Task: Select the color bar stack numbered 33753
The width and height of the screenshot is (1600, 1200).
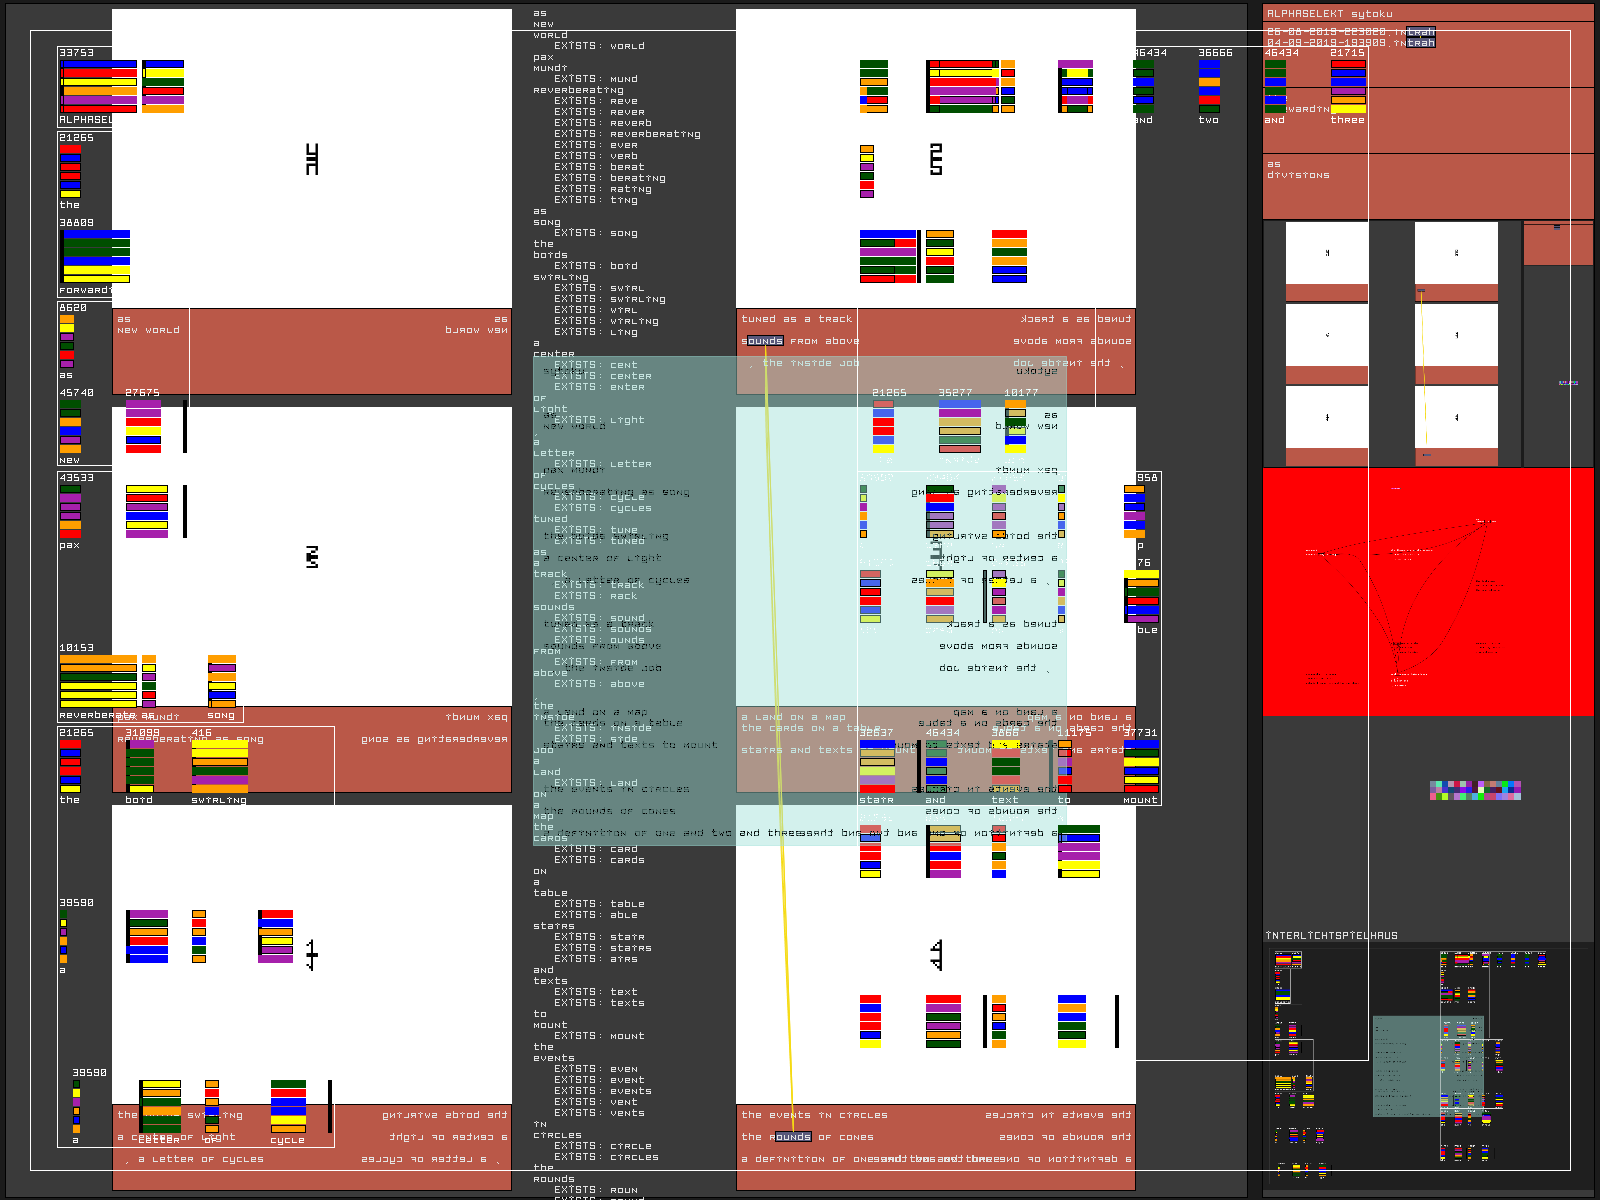Action: tap(98, 86)
